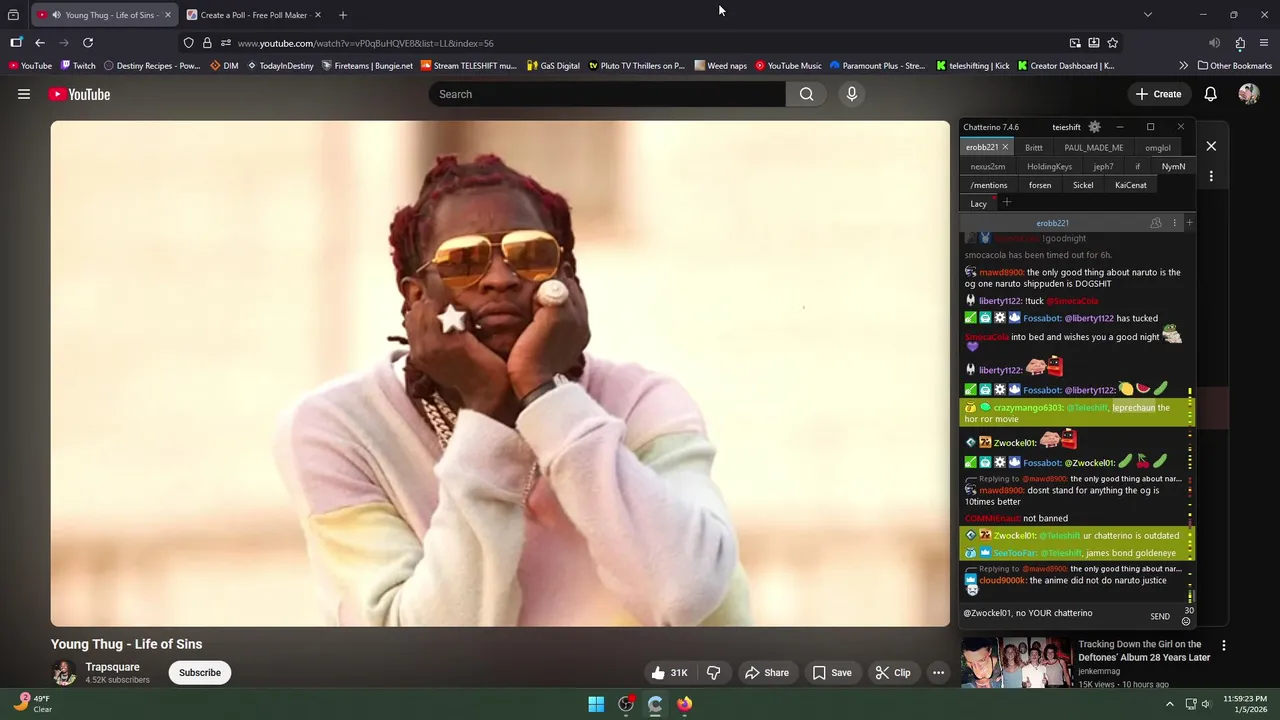Mute tab via speaker icon in tab
The image size is (1280, 720).
(56, 15)
